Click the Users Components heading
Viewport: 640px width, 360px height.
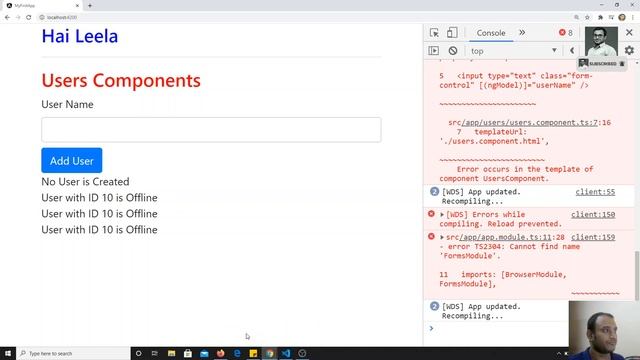click(x=121, y=80)
